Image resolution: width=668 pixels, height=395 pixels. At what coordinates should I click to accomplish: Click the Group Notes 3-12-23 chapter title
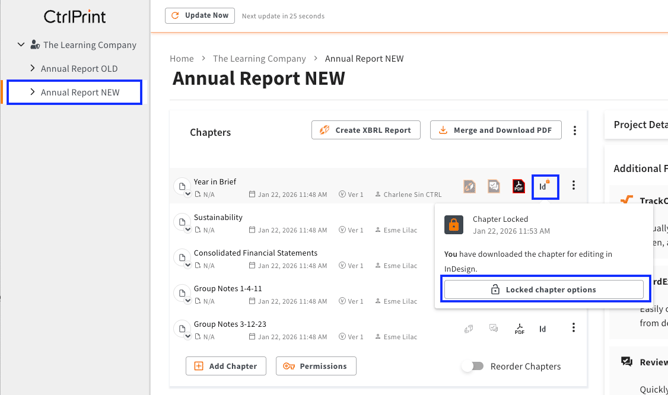pos(230,324)
